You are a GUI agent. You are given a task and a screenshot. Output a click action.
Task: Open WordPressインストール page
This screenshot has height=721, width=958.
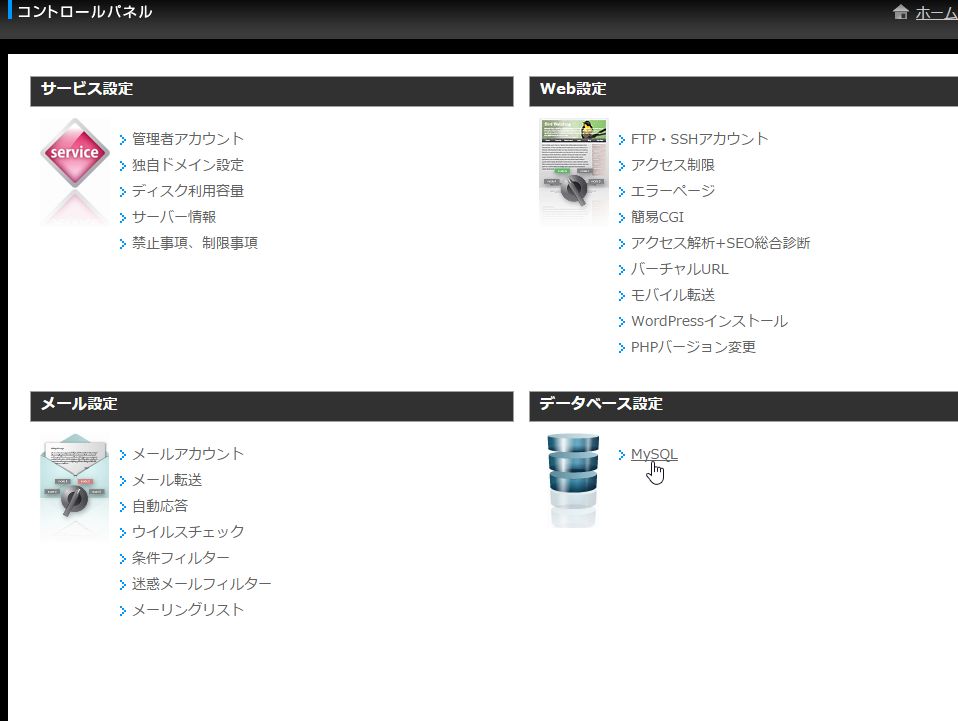709,321
